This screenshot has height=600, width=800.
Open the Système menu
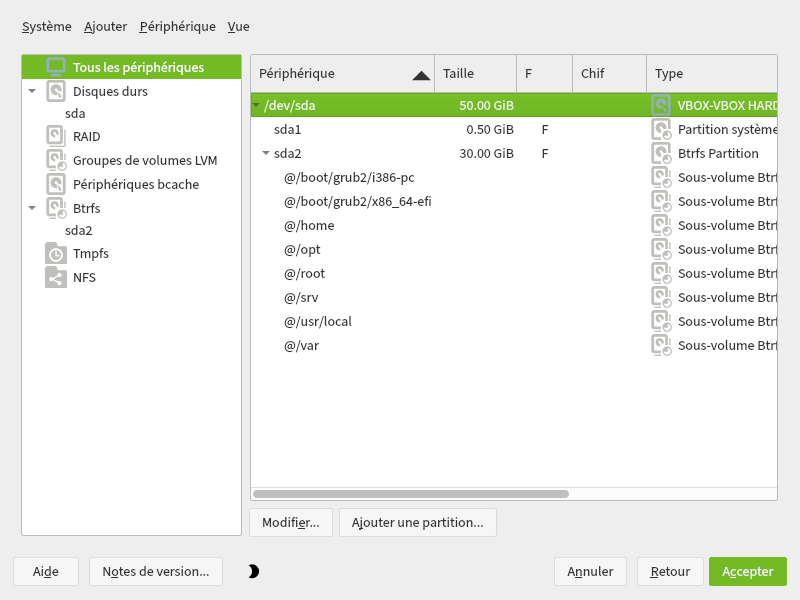(x=47, y=27)
